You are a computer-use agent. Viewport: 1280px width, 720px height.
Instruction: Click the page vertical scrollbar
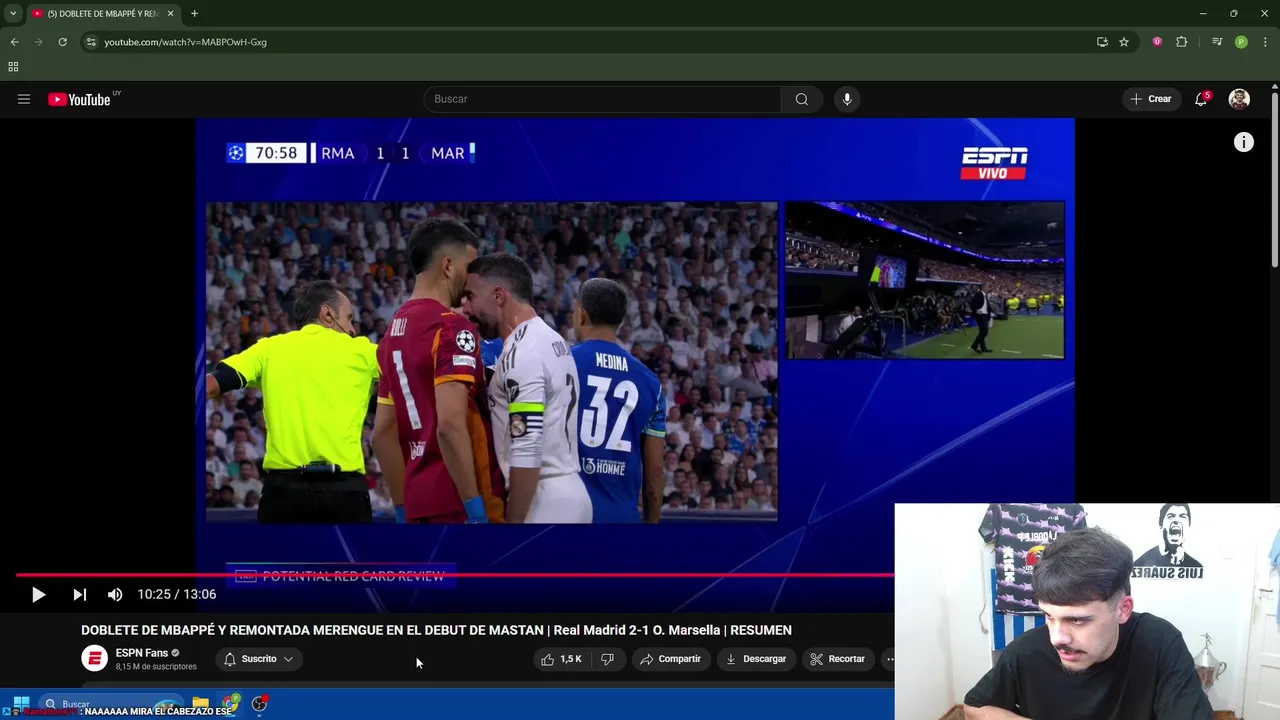point(1275,180)
